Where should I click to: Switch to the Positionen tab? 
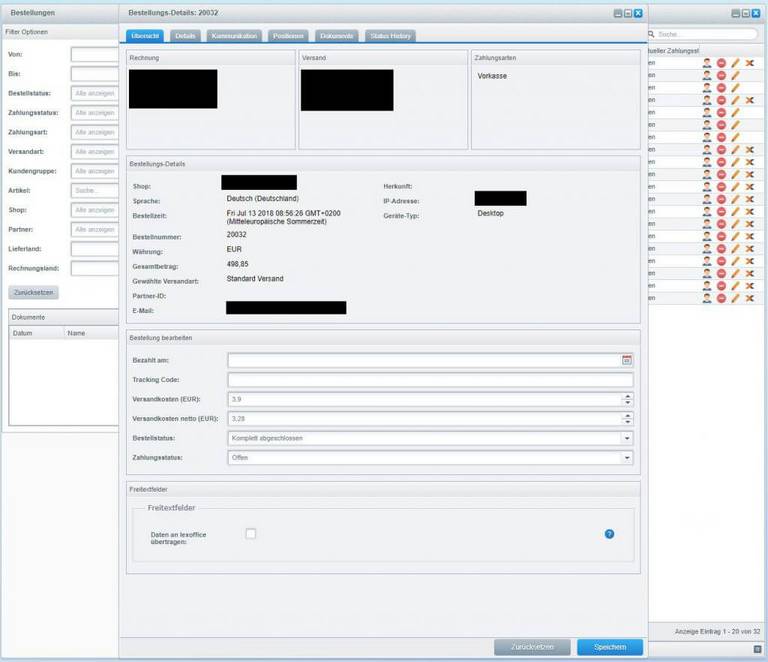[x=291, y=36]
